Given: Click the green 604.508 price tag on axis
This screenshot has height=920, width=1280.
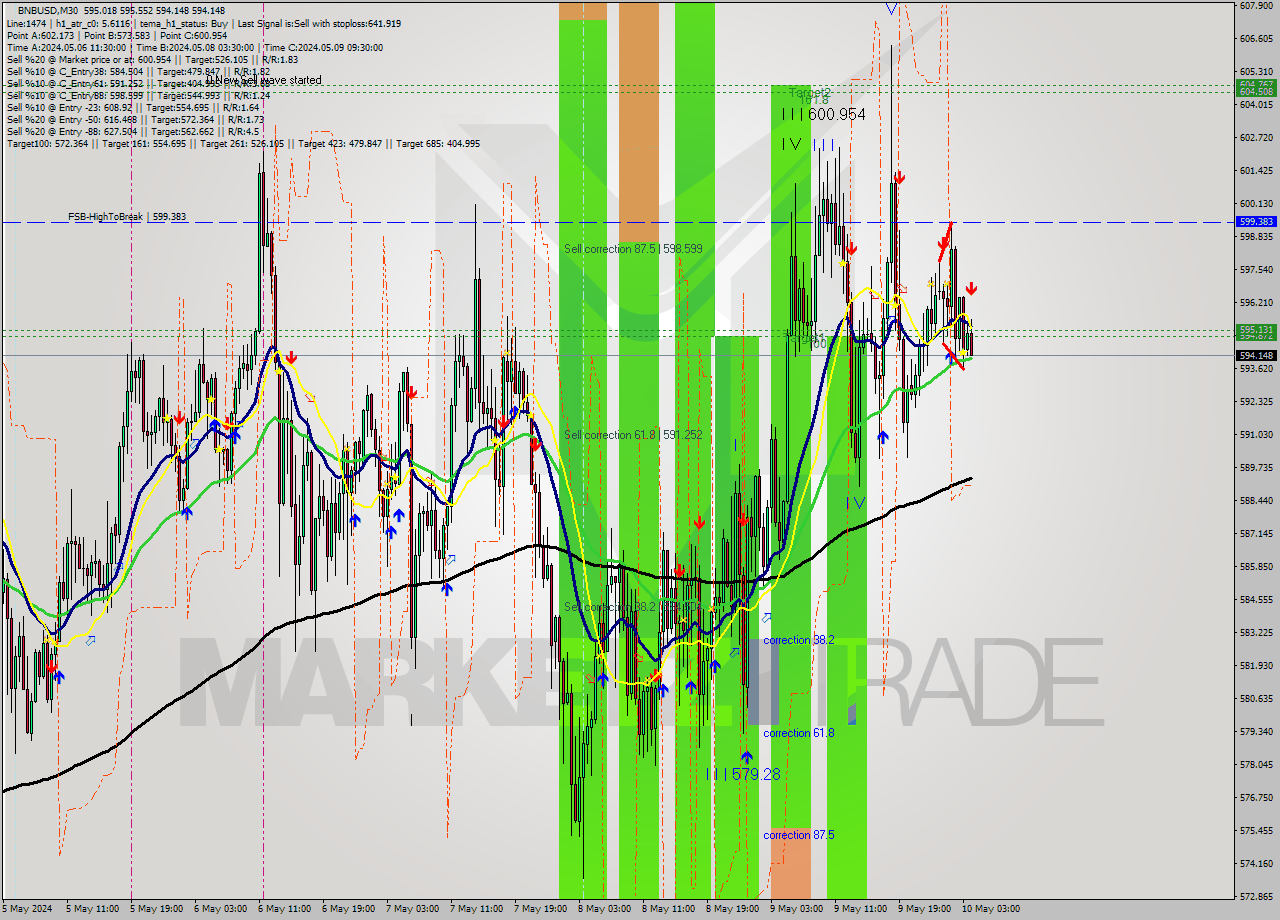Looking at the screenshot, I should click(1256, 91).
